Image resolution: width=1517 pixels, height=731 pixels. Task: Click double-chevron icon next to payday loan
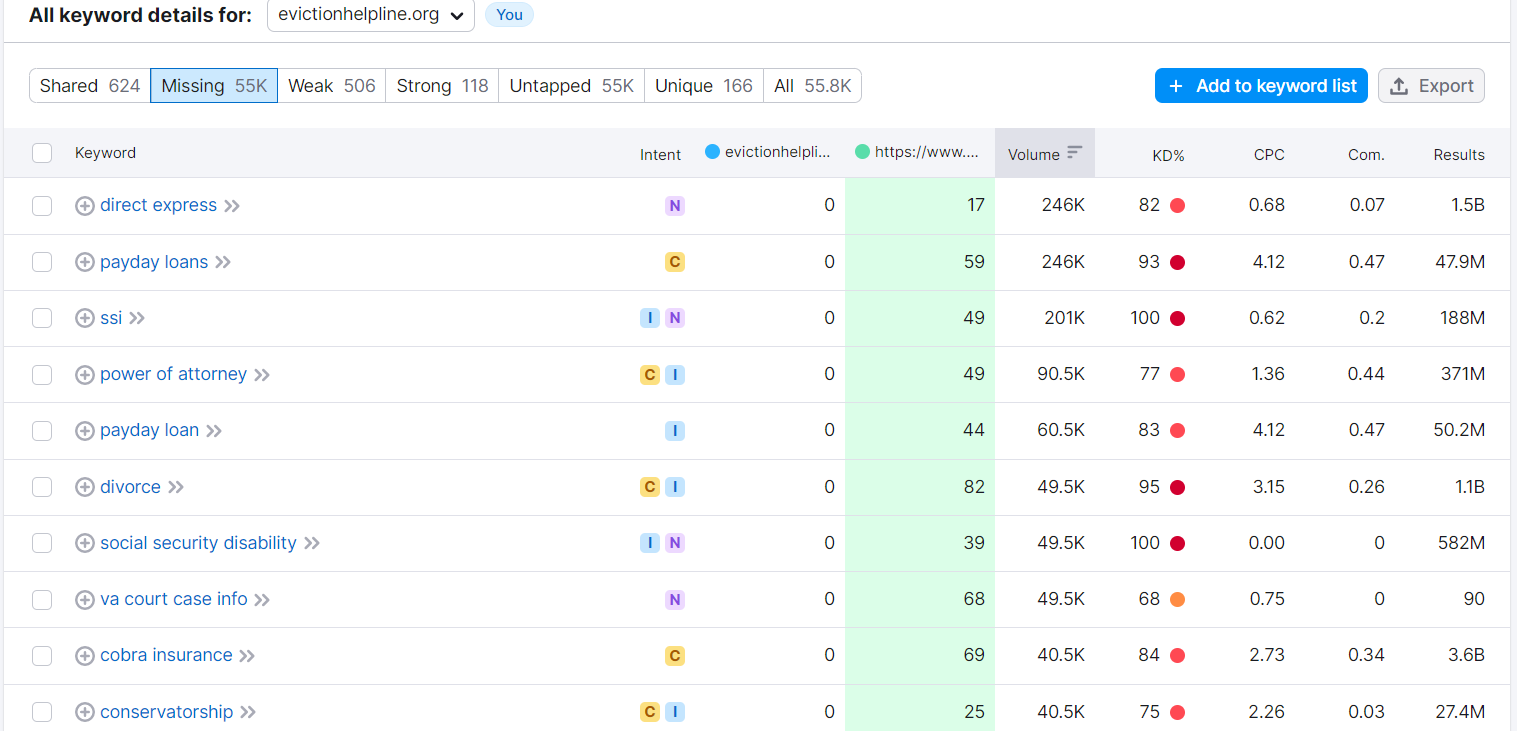pos(214,431)
